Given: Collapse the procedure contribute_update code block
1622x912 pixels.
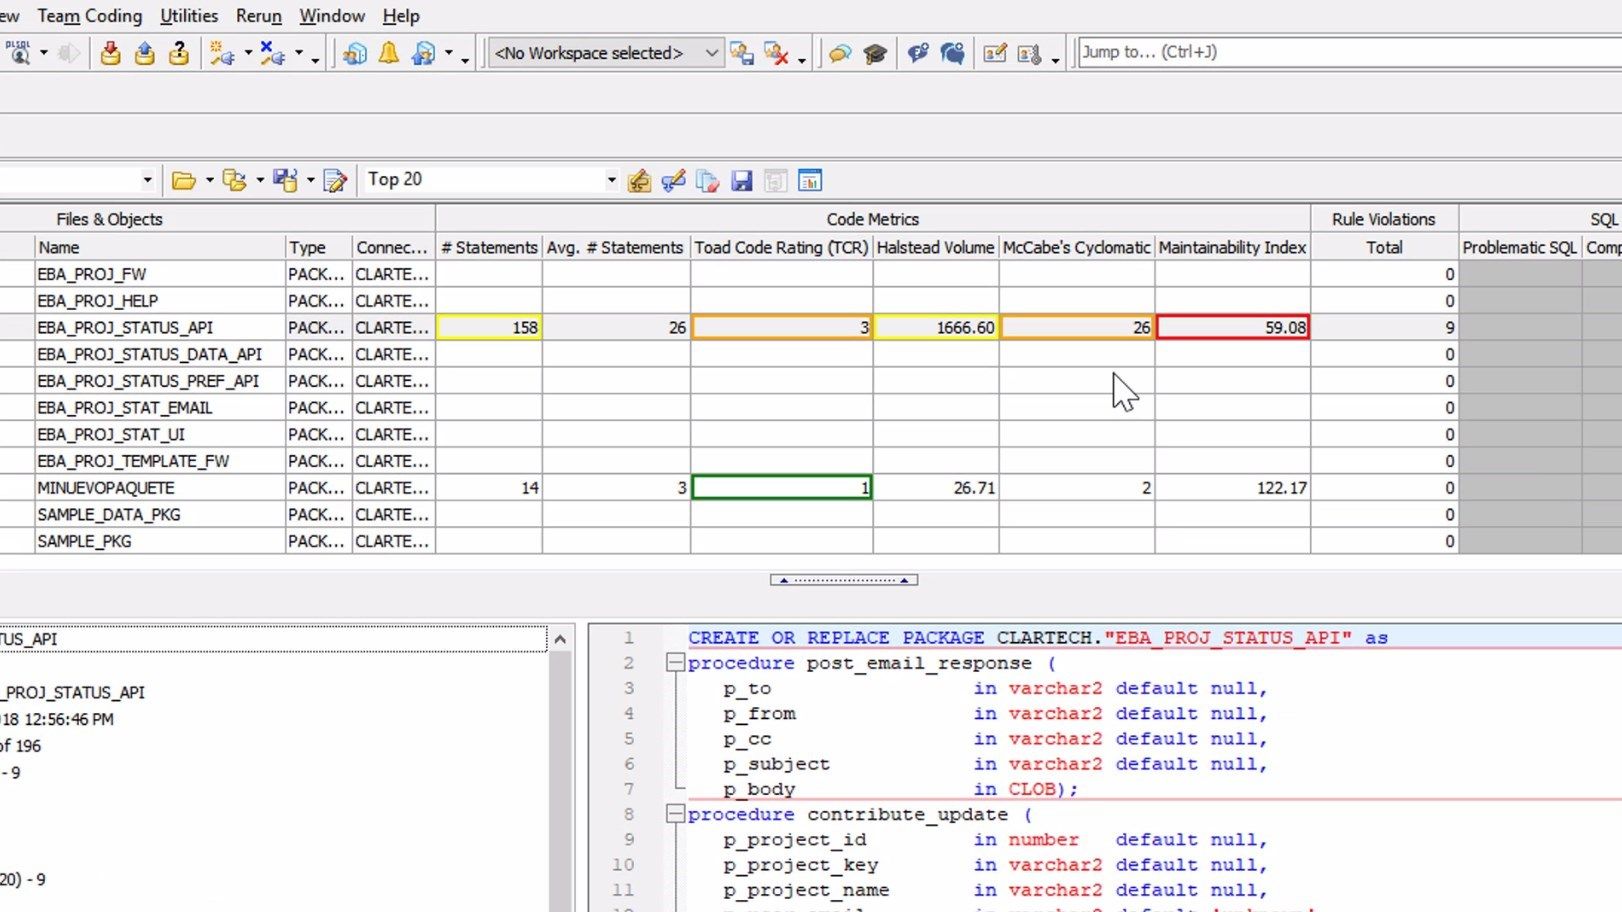Looking at the screenshot, I should click(676, 814).
